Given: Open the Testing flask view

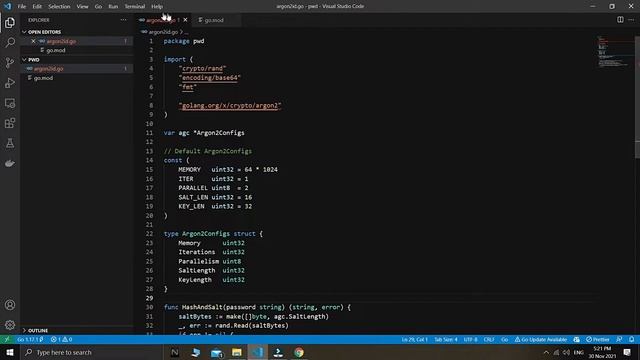Looking at the screenshot, I should (x=10, y=143).
